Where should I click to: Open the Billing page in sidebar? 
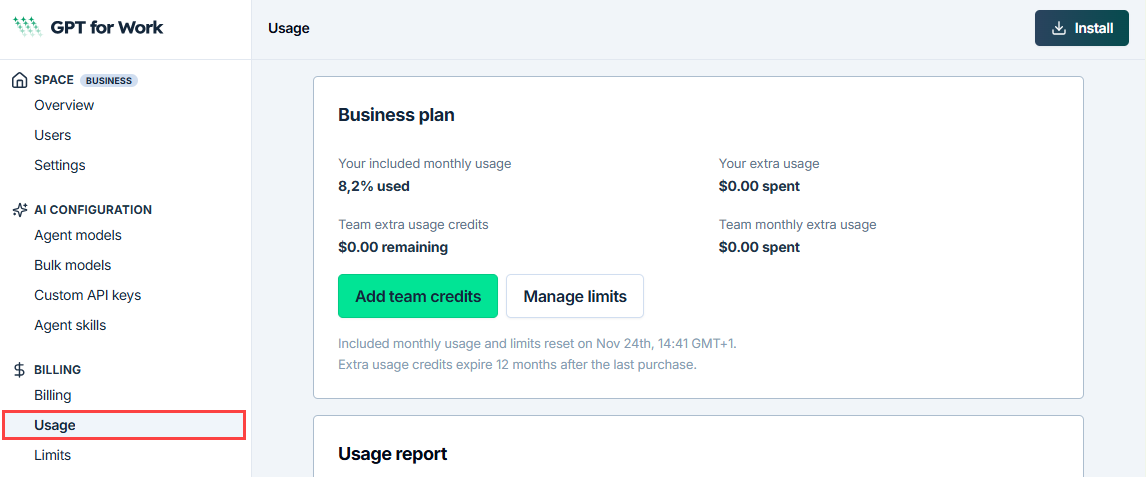53,395
